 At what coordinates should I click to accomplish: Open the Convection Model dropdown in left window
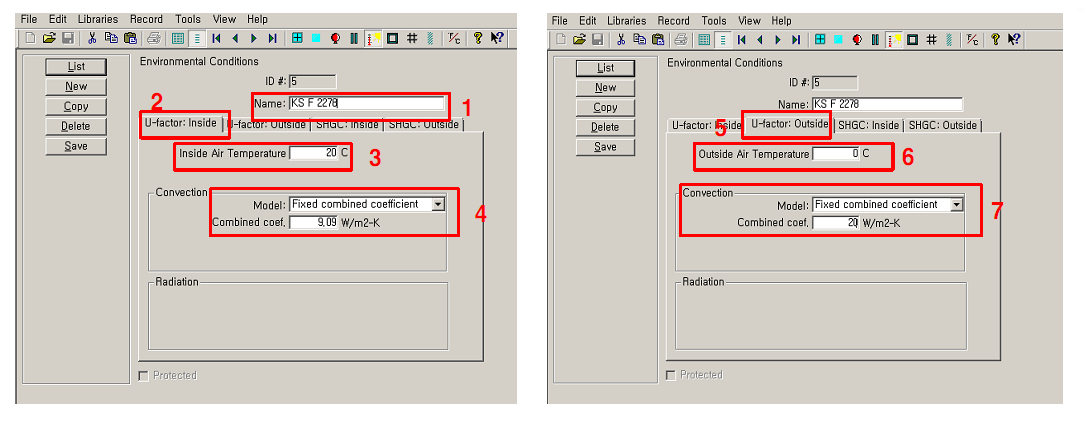437,204
